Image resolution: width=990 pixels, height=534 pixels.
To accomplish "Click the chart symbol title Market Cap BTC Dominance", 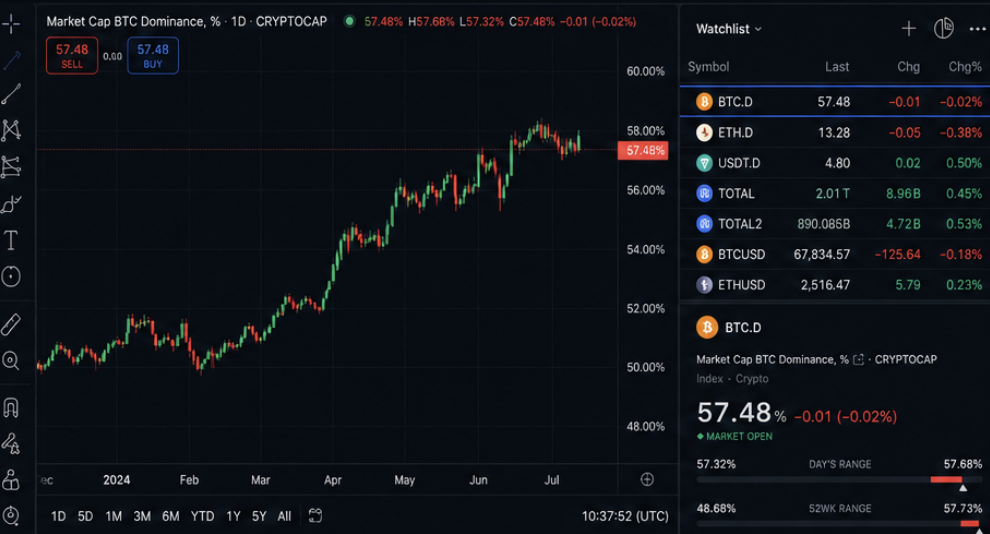I will pos(133,21).
